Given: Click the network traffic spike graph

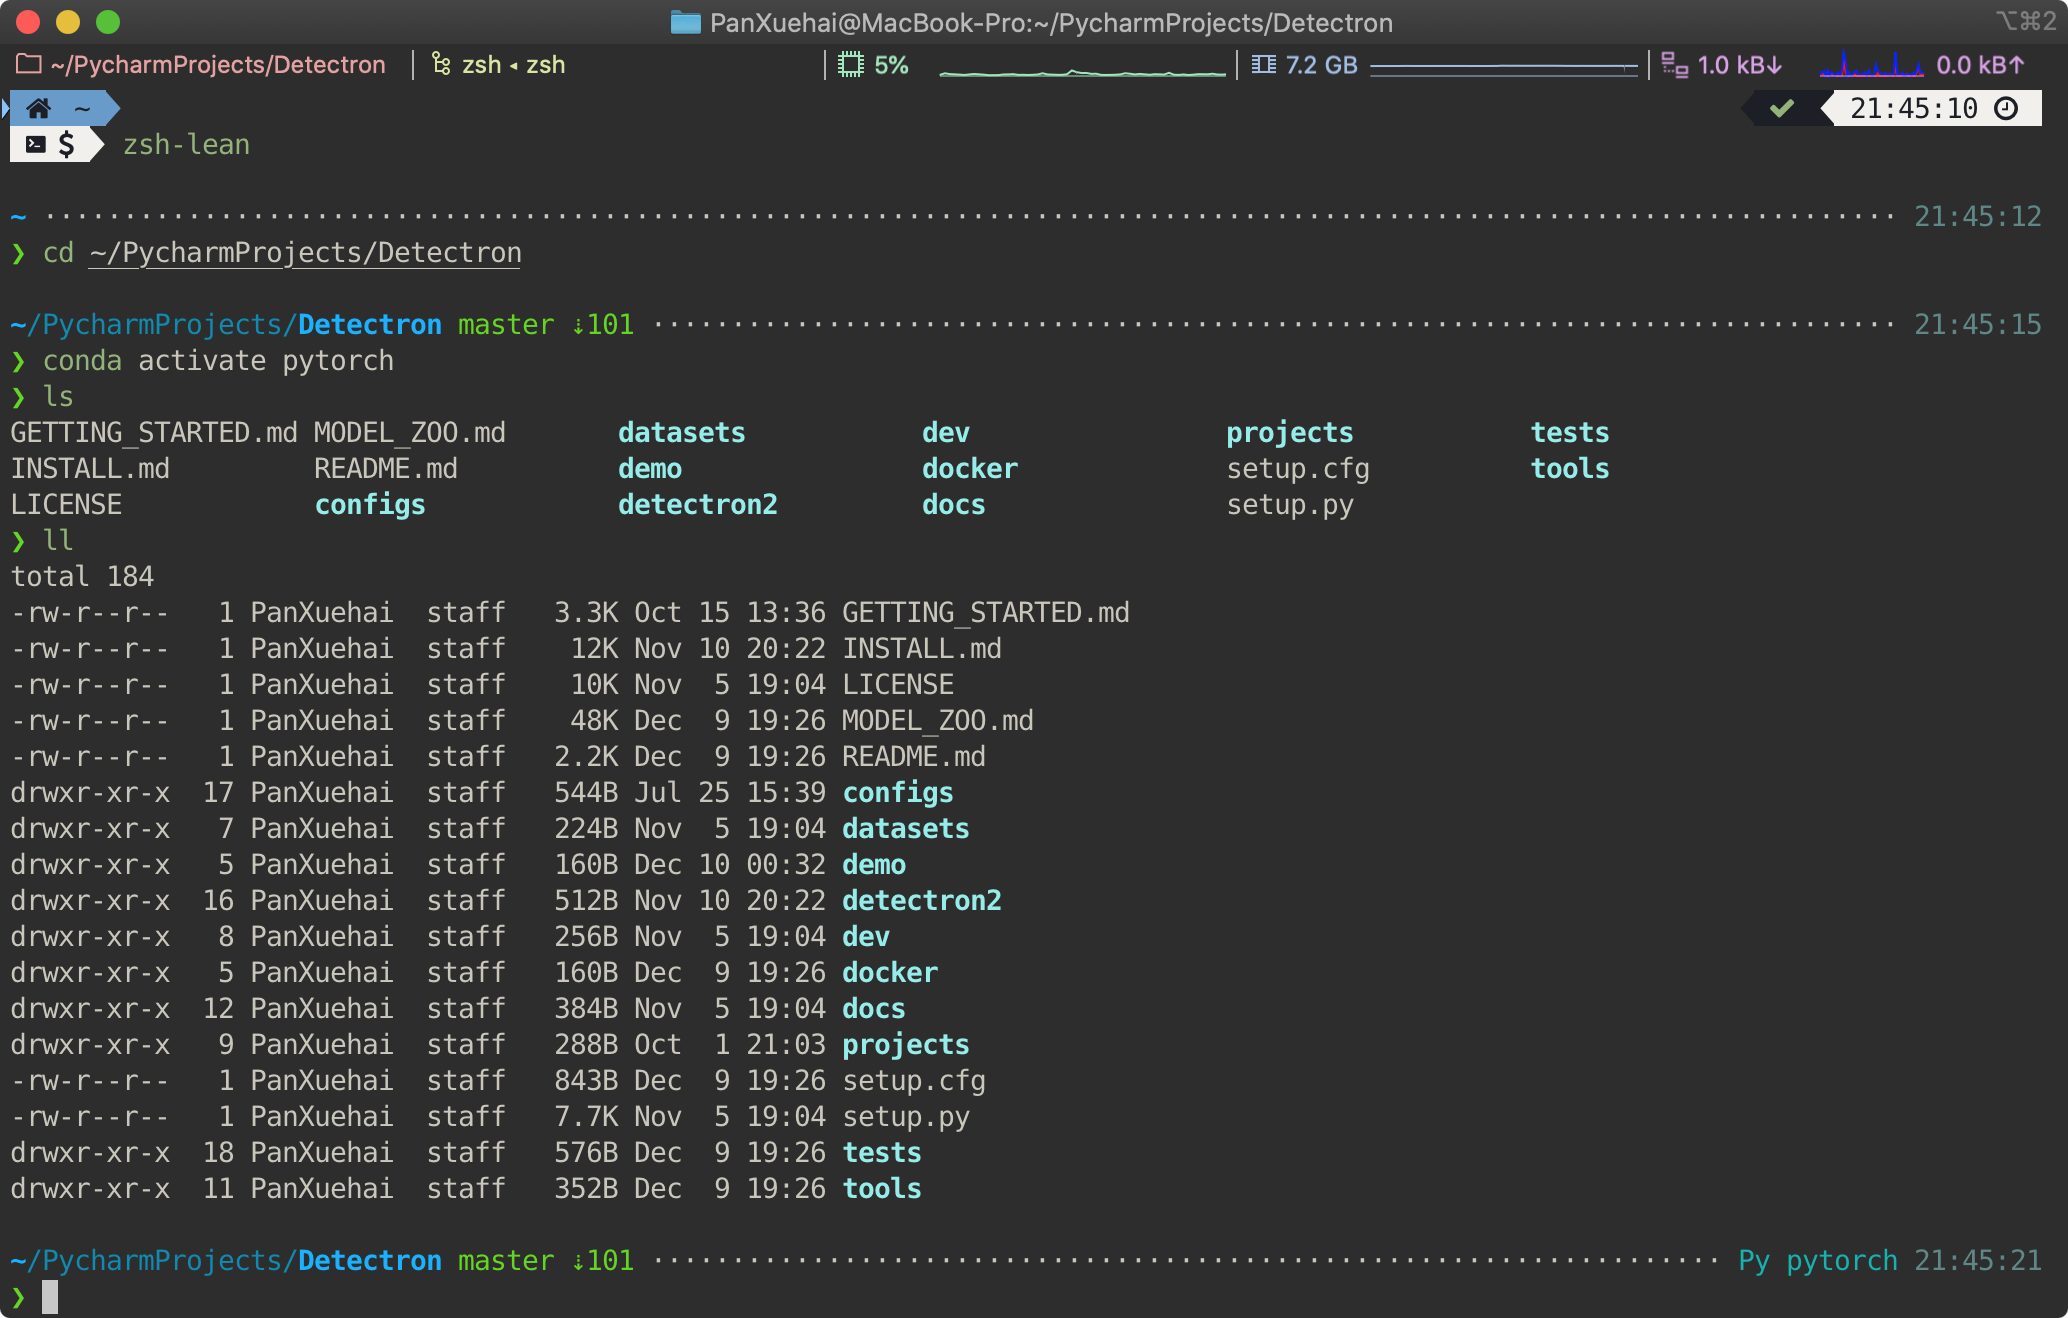Looking at the screenshot, I should [1870, 65].
